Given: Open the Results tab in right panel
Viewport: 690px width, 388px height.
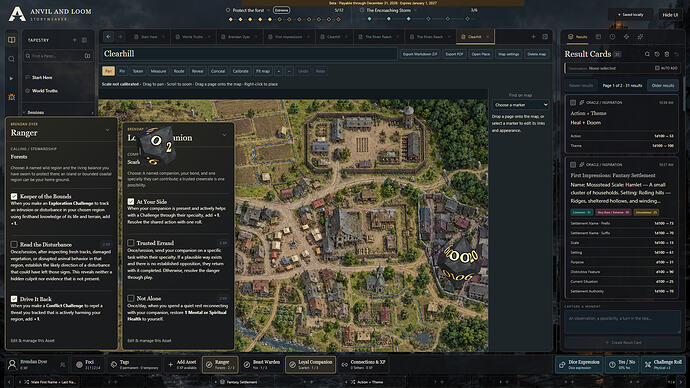Looking at the screenshot, I should click(577, 37).
